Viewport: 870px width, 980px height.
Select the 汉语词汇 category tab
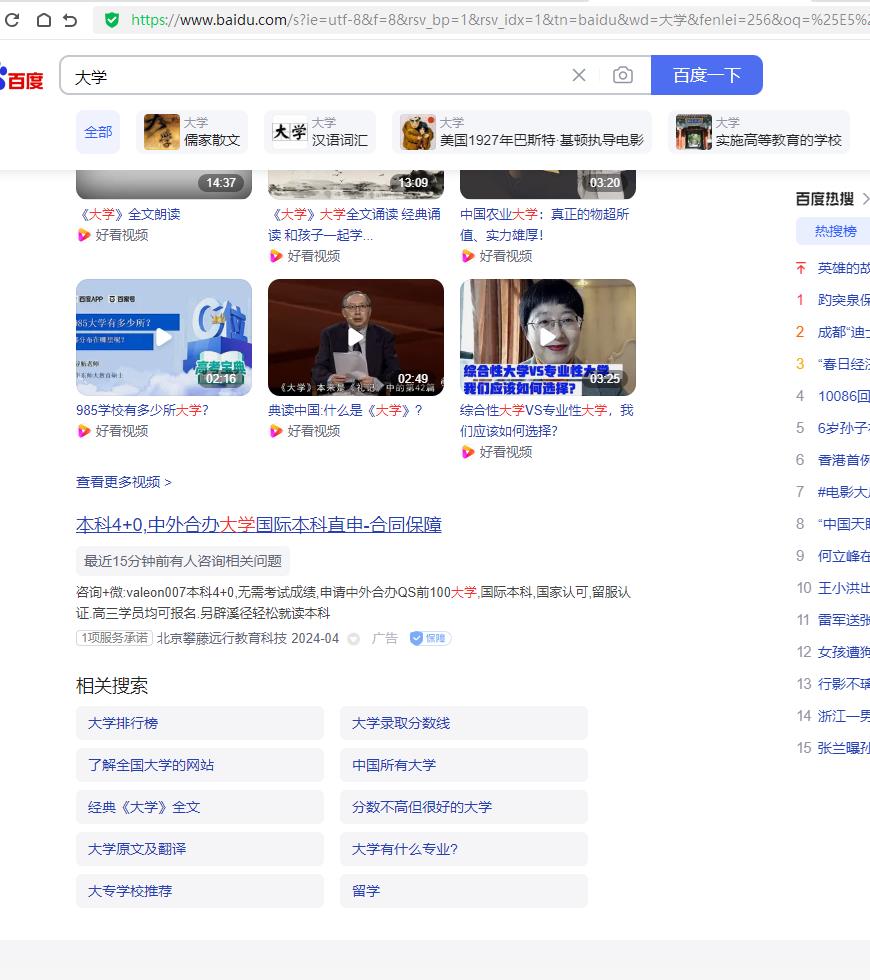point(320,132)
